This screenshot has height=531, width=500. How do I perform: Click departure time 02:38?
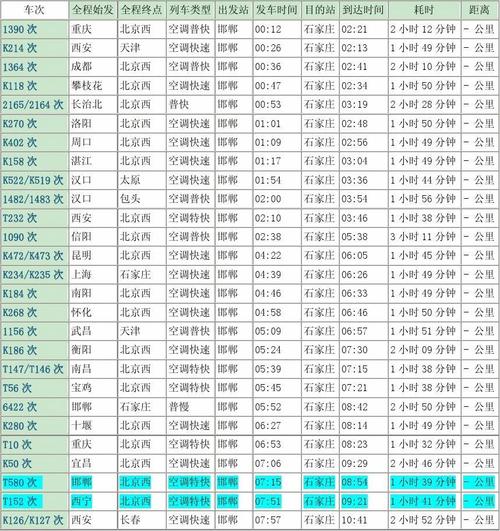click(268, 237)
